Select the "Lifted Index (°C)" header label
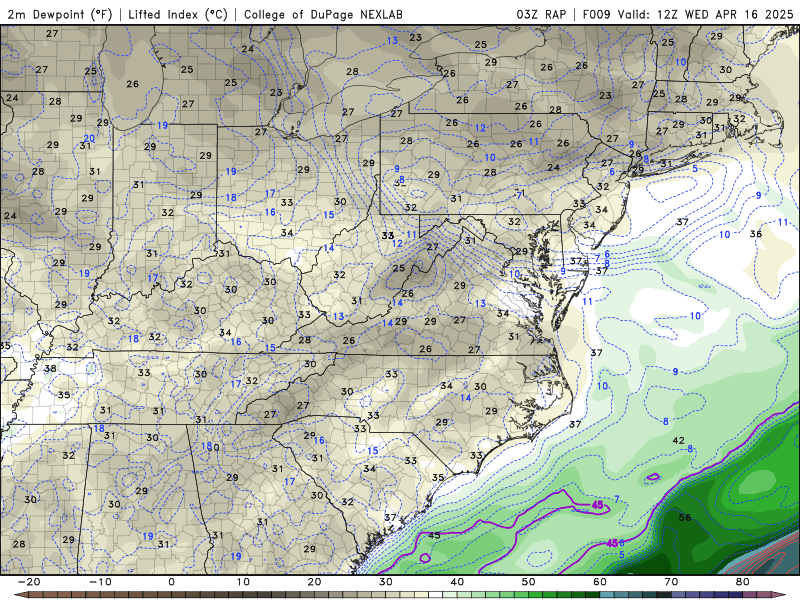The width and height of the screenshot is (800, 600). tap(178, 14)
